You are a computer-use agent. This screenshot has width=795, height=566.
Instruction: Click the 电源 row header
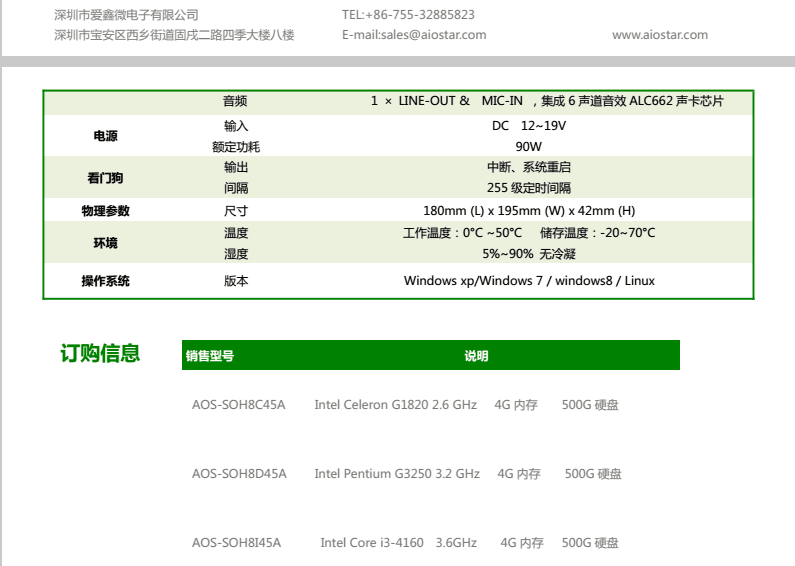(105, 136)
